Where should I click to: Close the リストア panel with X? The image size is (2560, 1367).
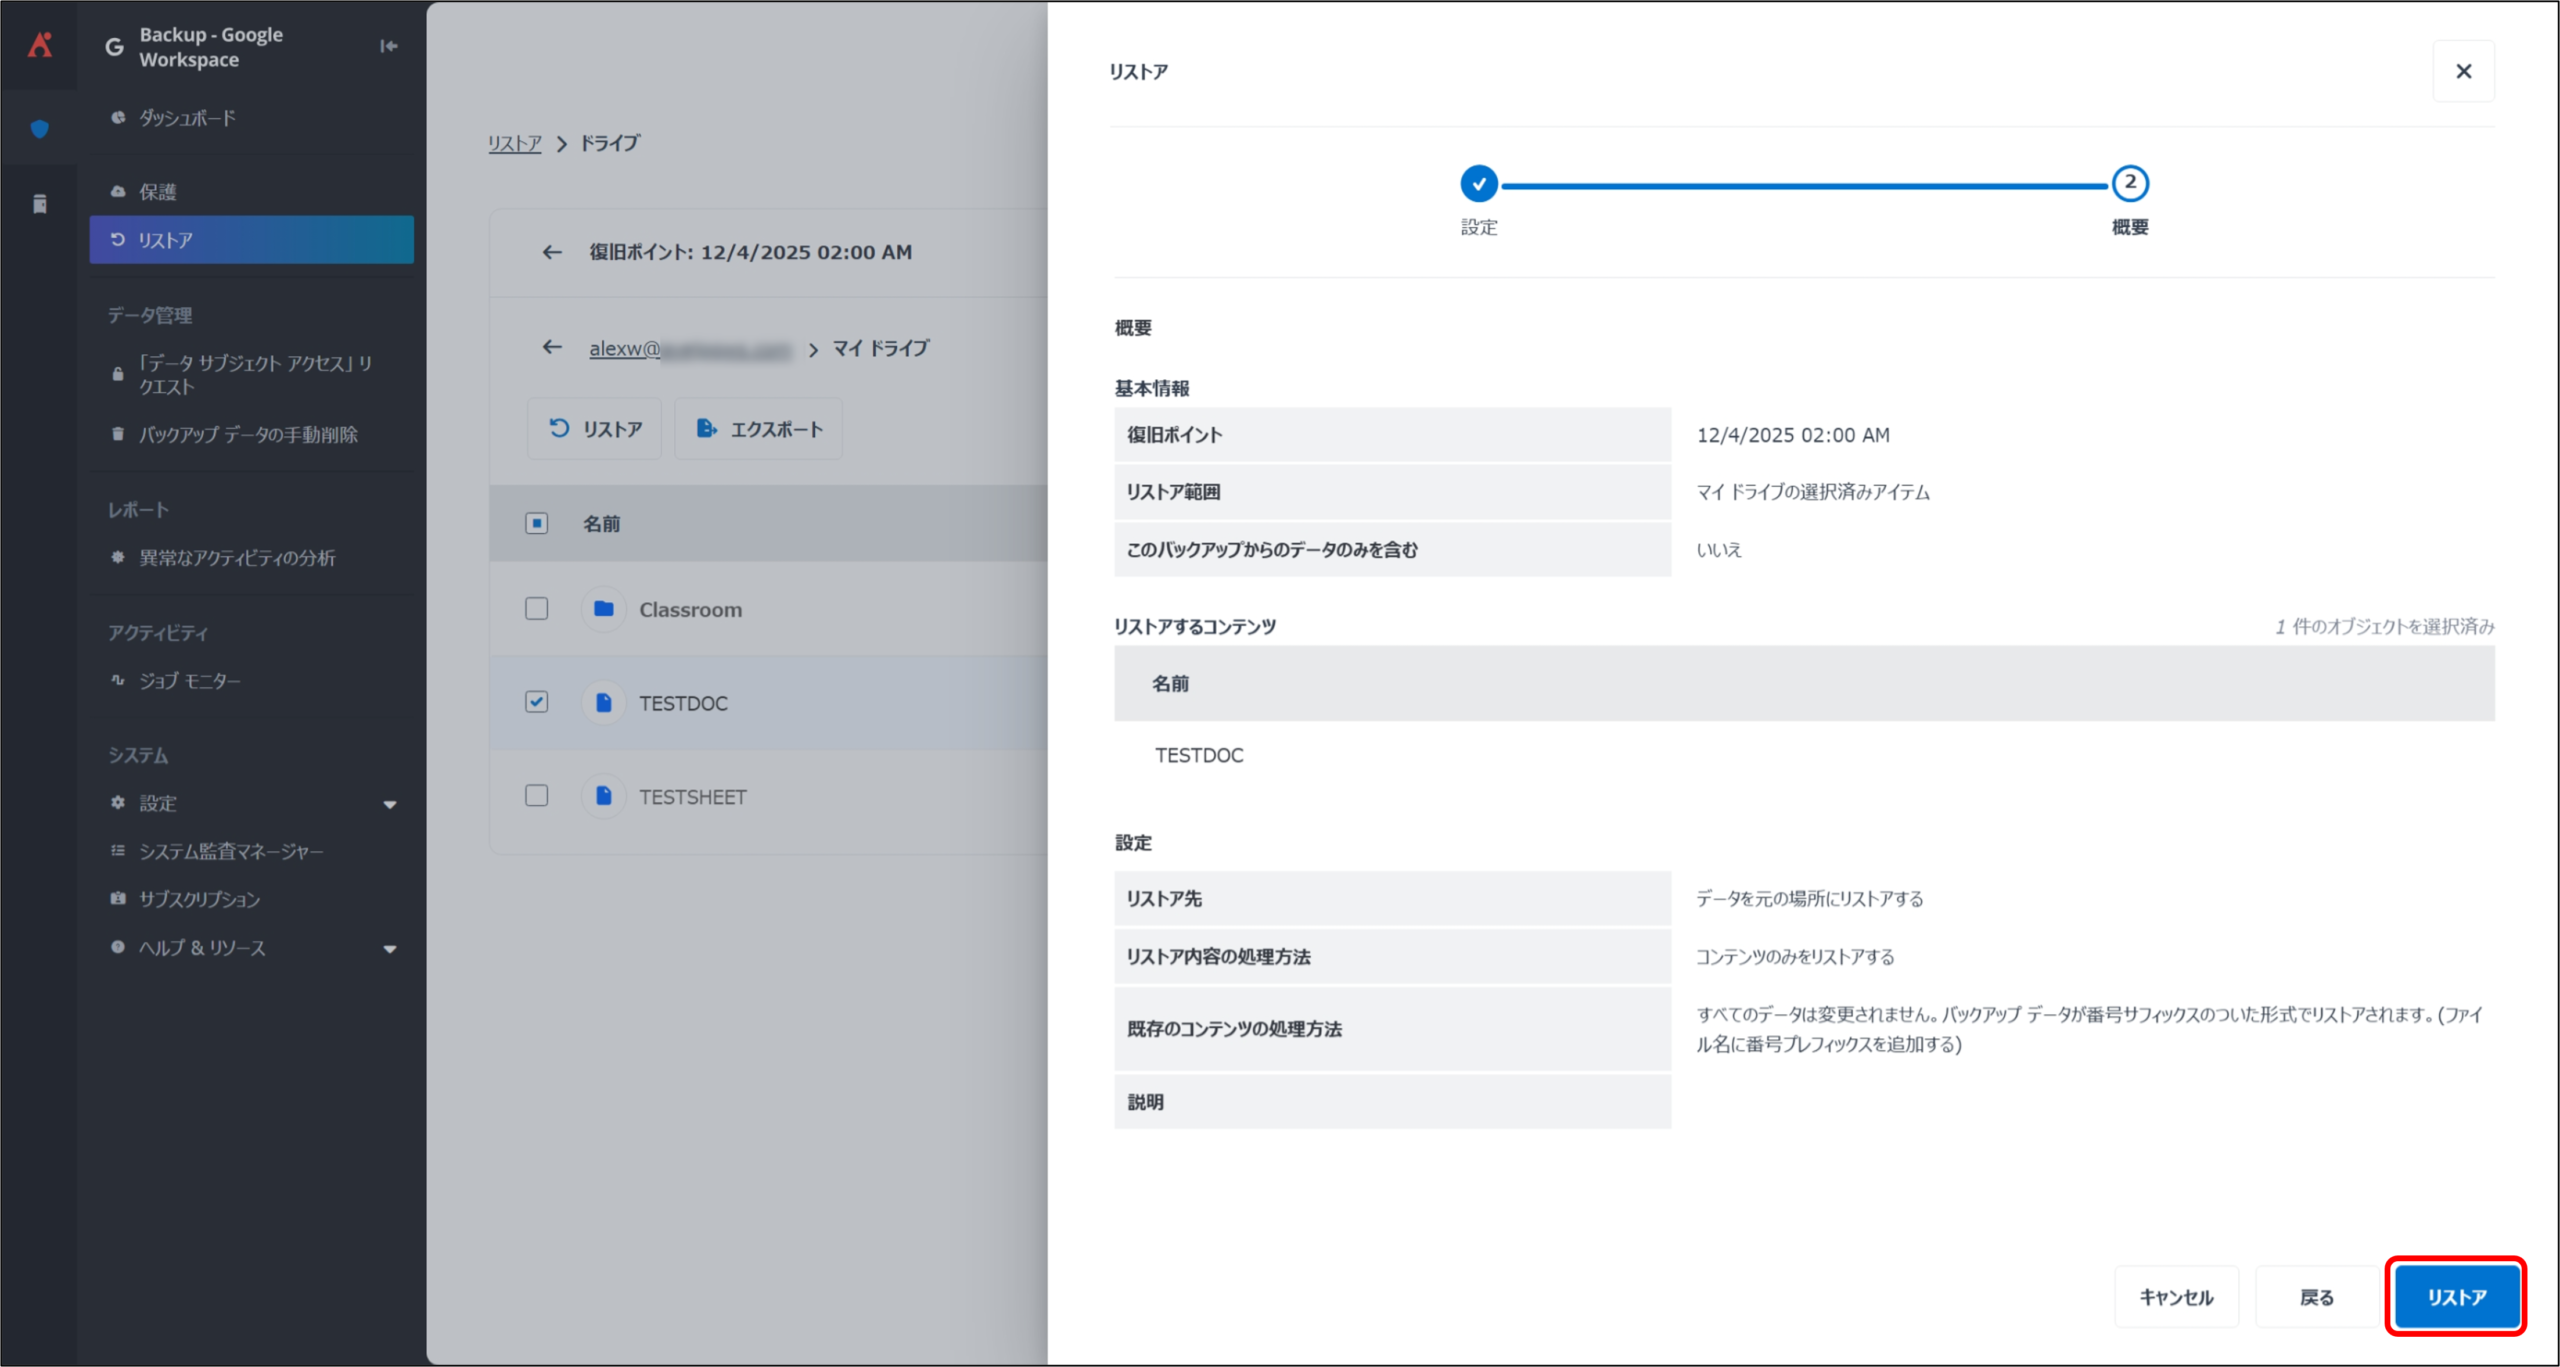2463,71
